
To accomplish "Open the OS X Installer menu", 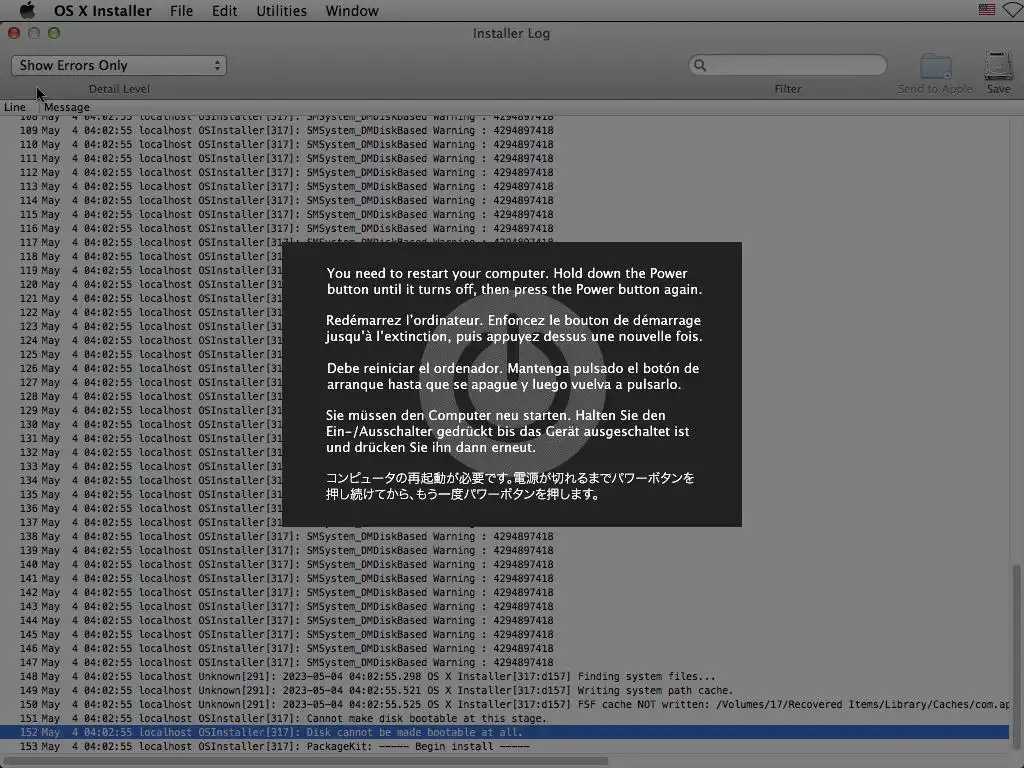I will point(103,11).
